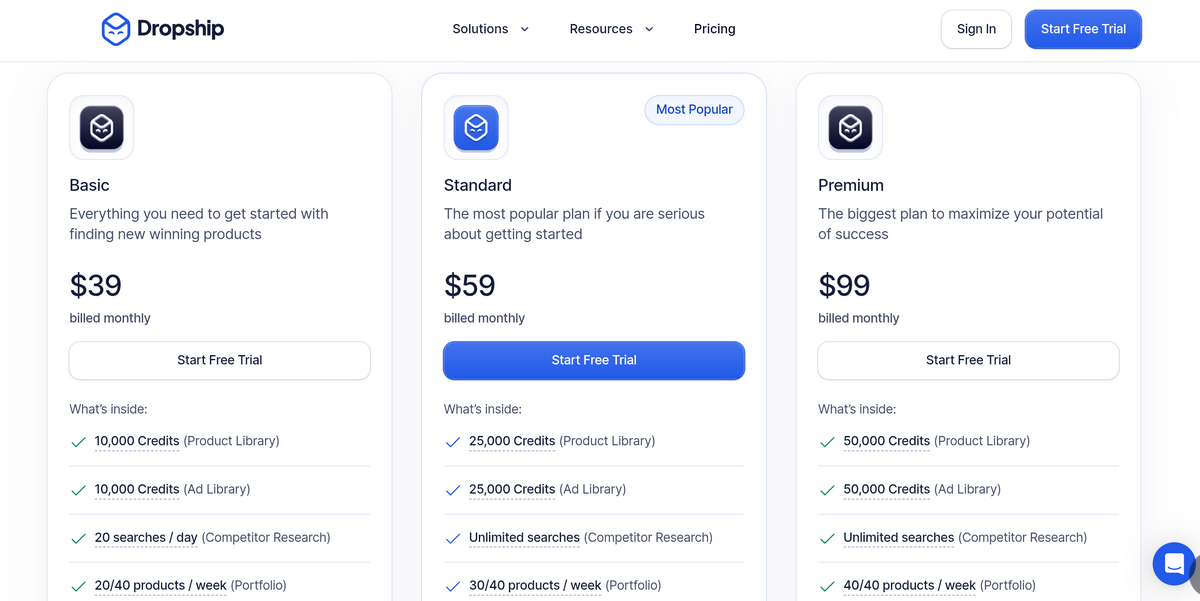Image resolution: width=1200 pixels, height=601 pixels.
Task: Expand the Solutions dropdown
Action: [x=489, y=29]
